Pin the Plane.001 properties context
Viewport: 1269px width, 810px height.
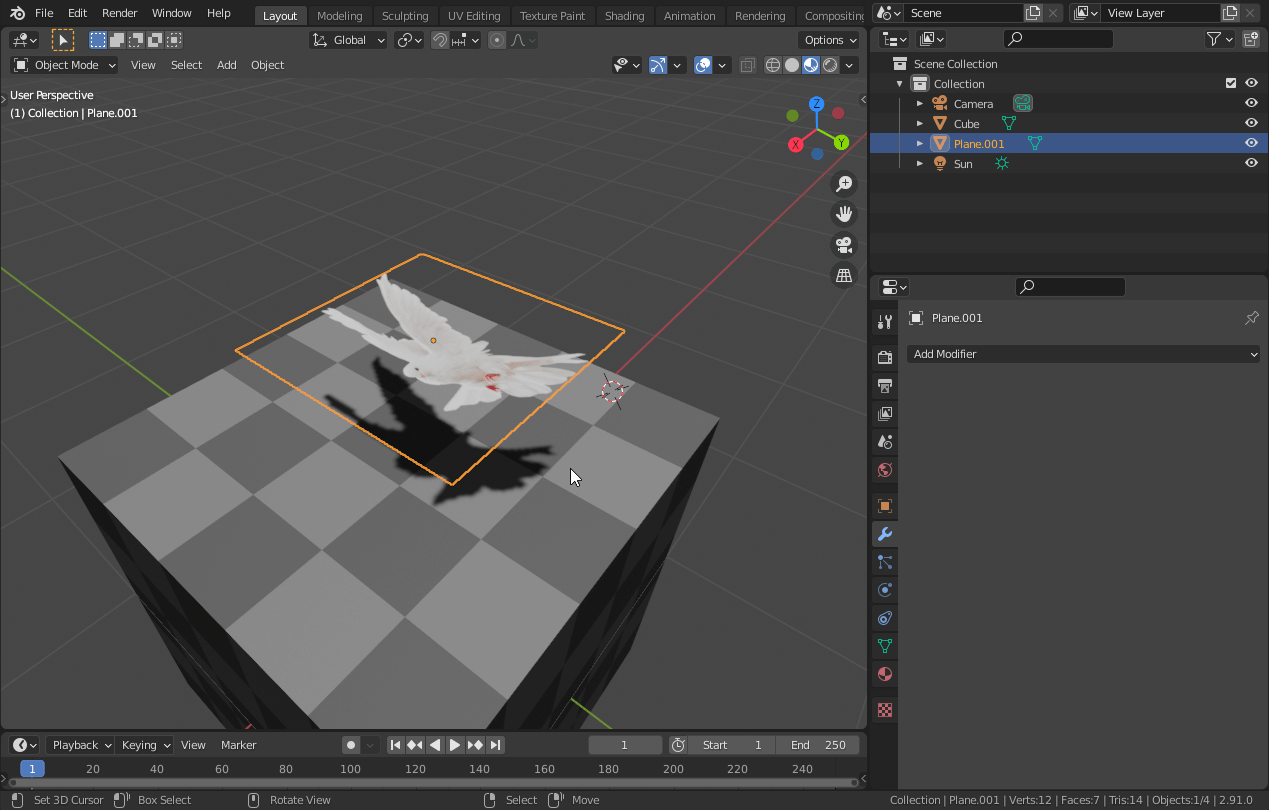click(x=1251, y=318)
